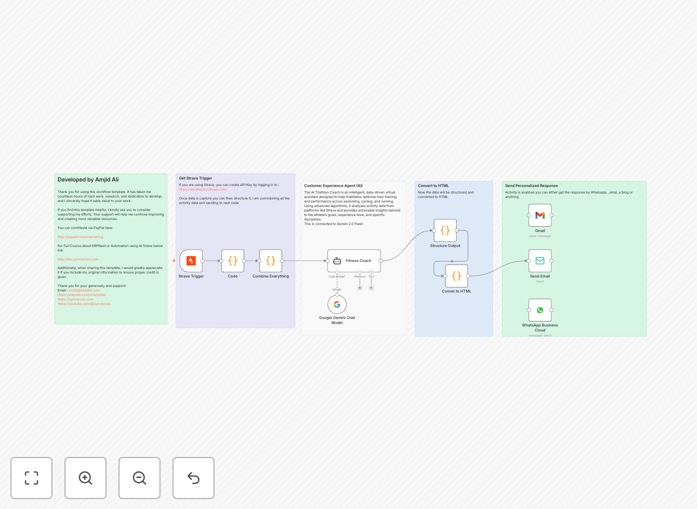
Task: Open the Fitness Coach agent node
Action: tap(354, 261)
